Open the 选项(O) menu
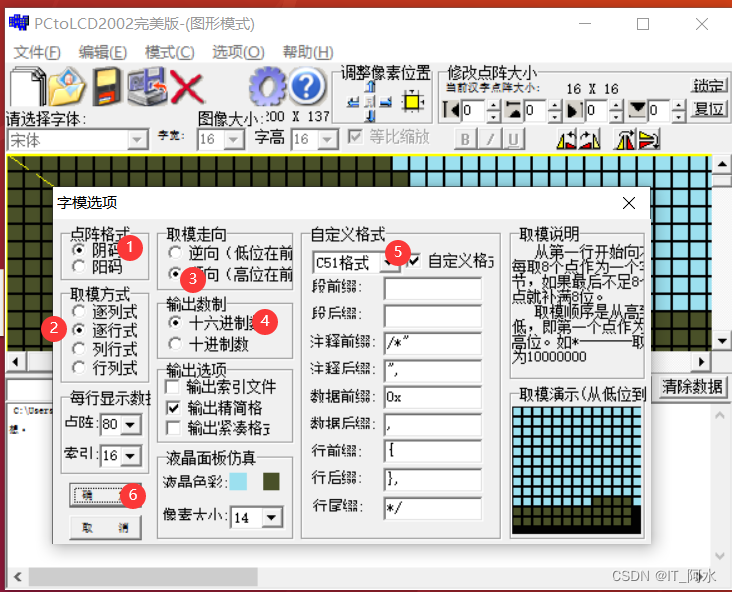 (x=238, y=52)
